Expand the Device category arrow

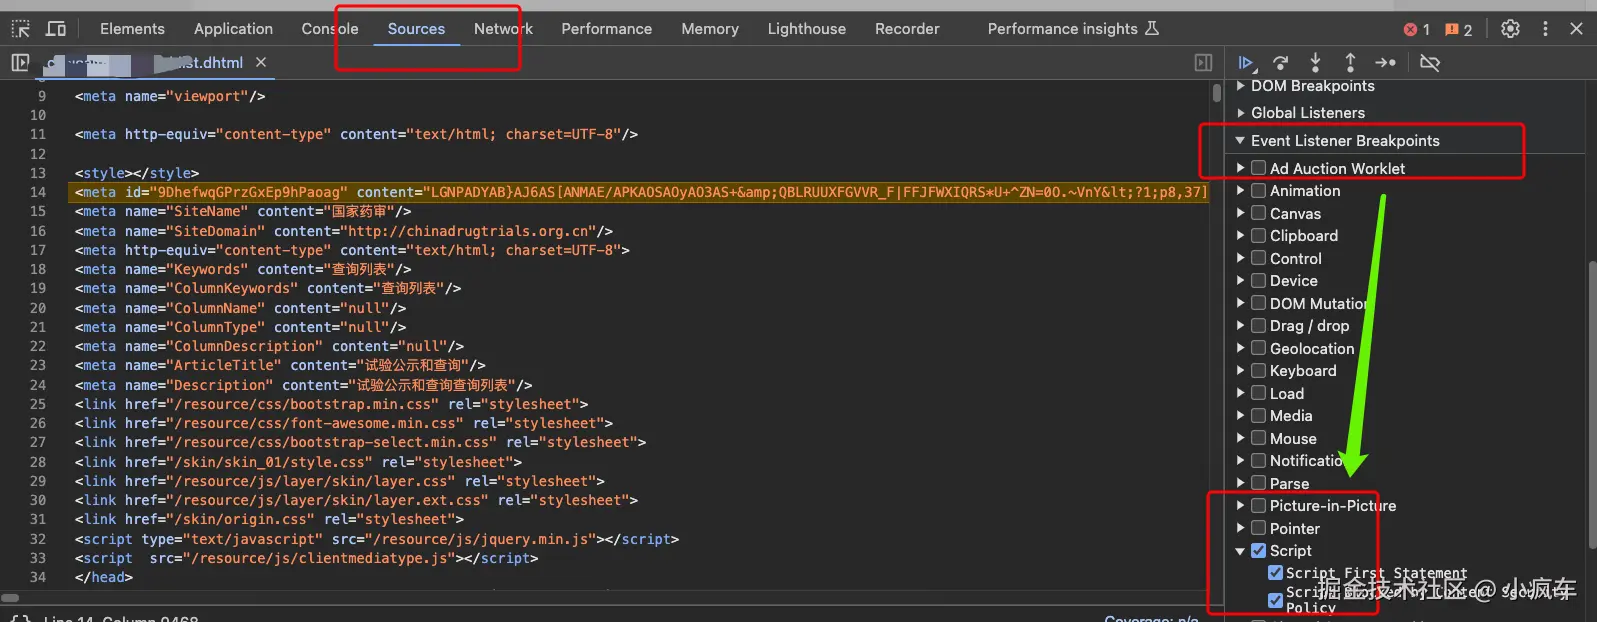point(1241,280)
